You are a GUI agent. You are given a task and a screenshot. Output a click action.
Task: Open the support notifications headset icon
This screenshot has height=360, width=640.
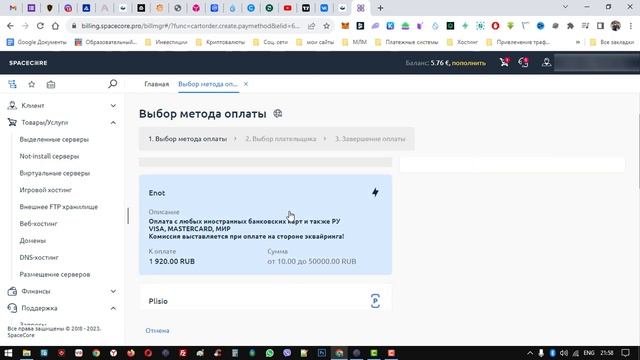point(523,62)
